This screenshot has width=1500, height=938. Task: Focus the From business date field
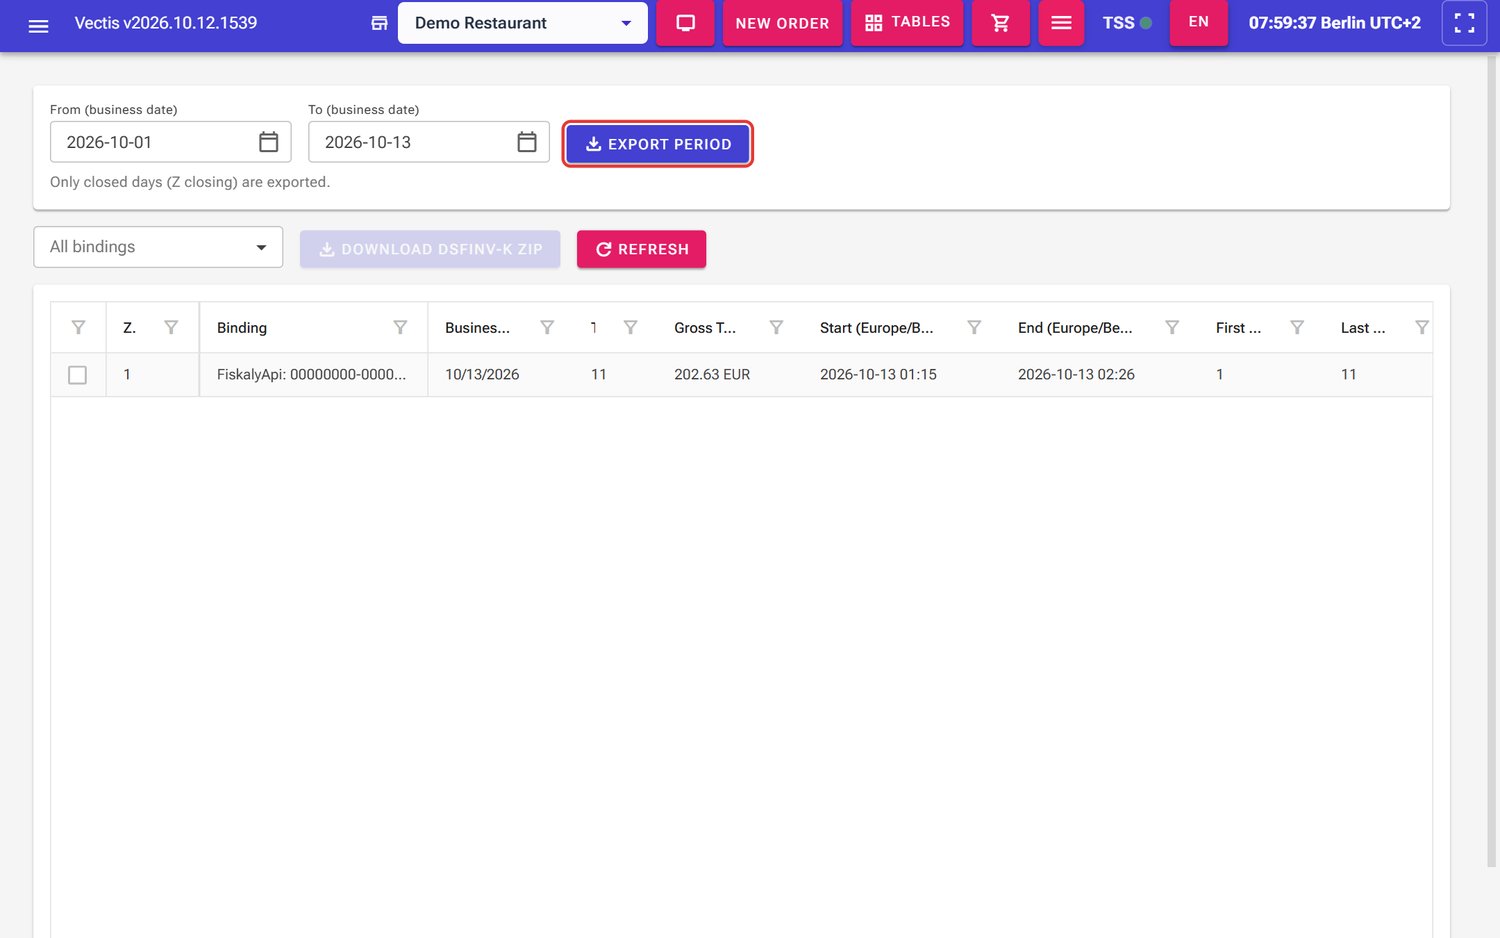coord(170,142)
